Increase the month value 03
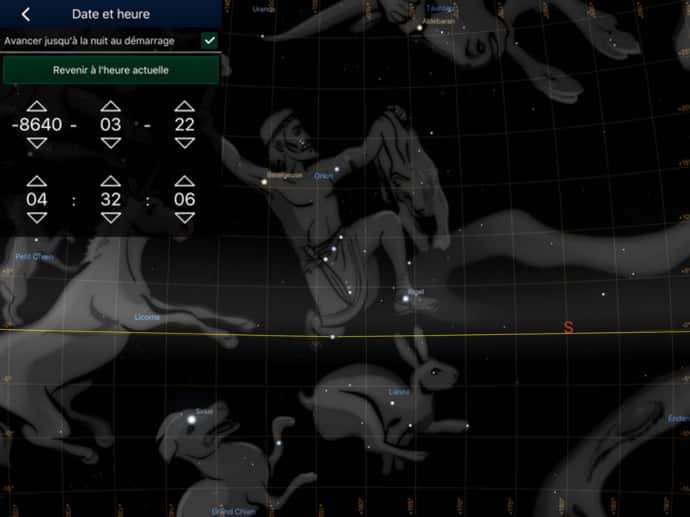The width and height of the screenshot is (690, 517). coord(110,106)
